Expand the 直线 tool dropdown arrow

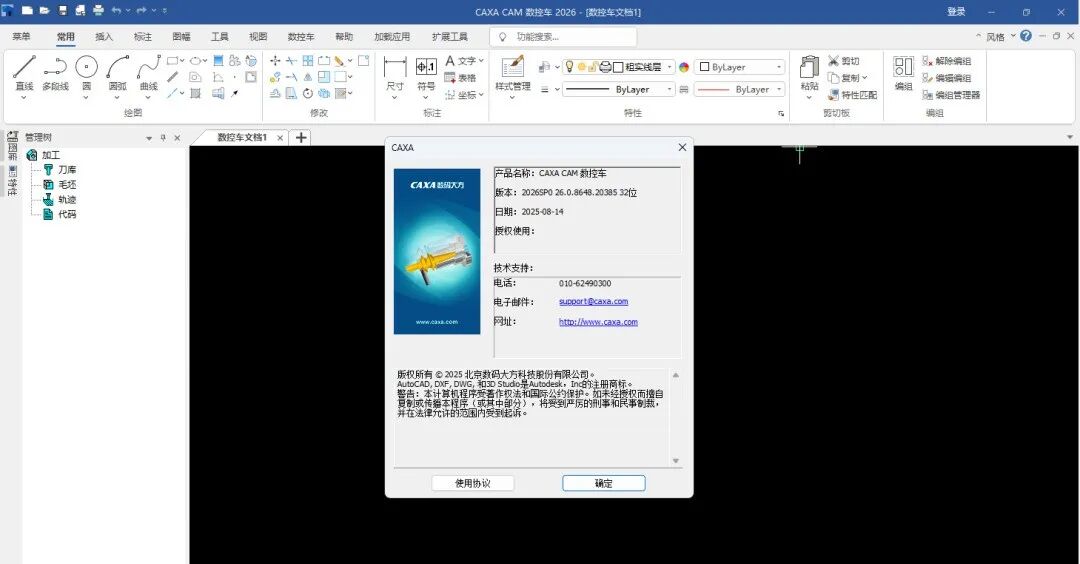[24, 97]
